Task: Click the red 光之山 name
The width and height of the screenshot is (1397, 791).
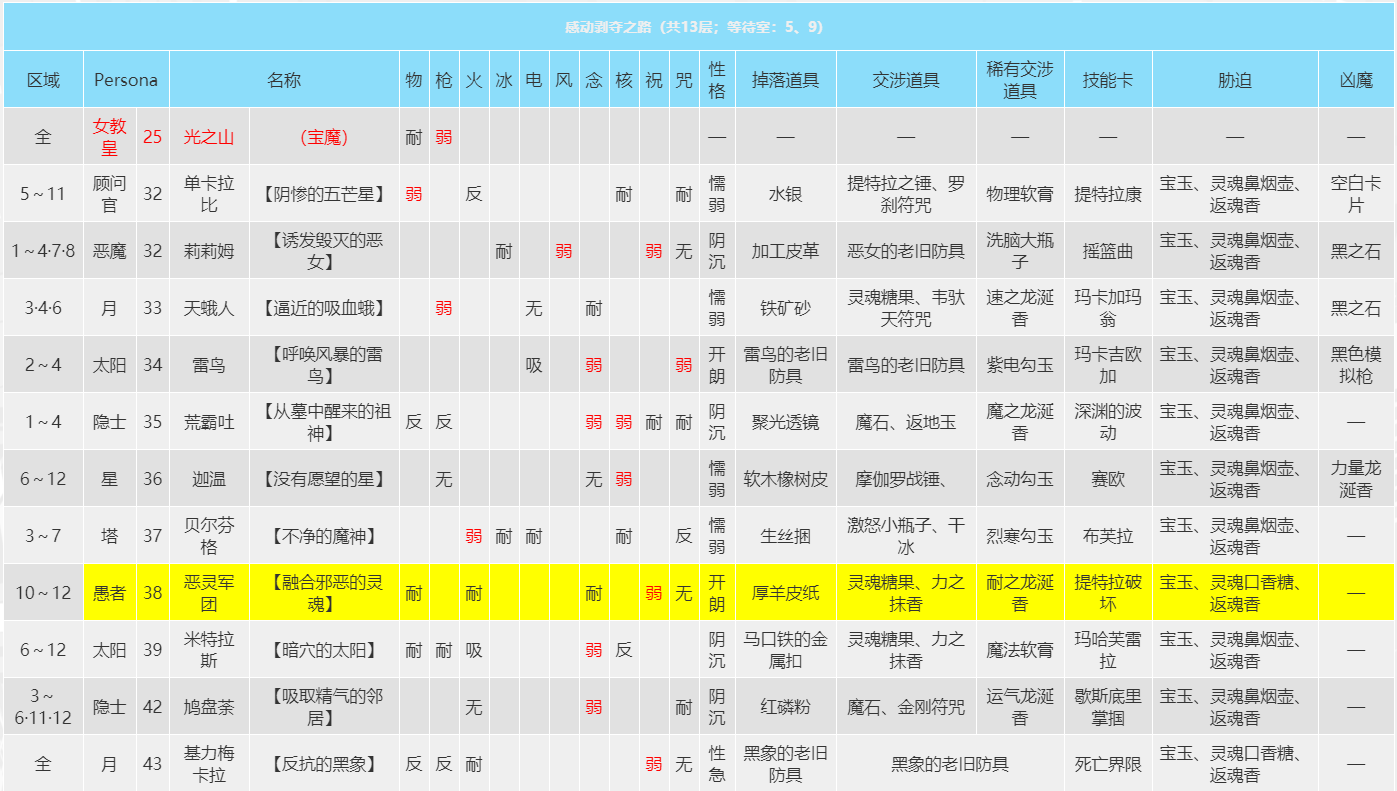Action: point(209,137)
